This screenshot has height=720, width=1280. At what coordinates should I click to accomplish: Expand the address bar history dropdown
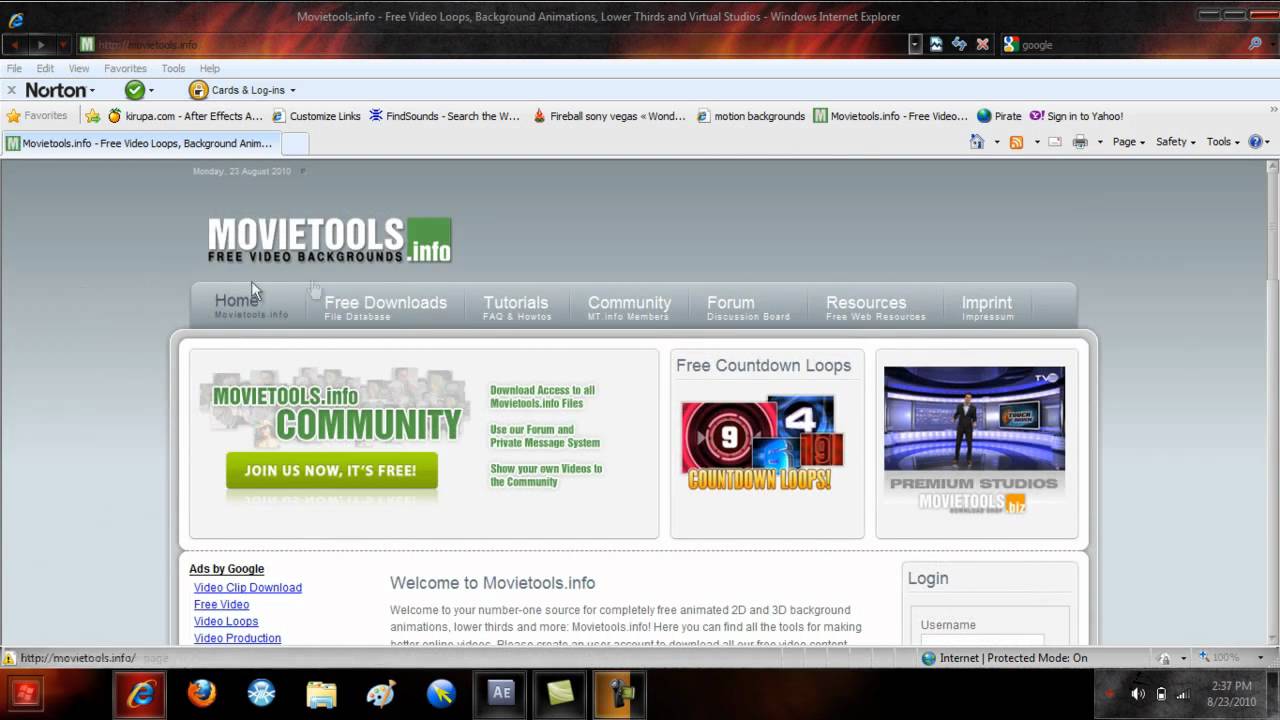tap(915, 44)
